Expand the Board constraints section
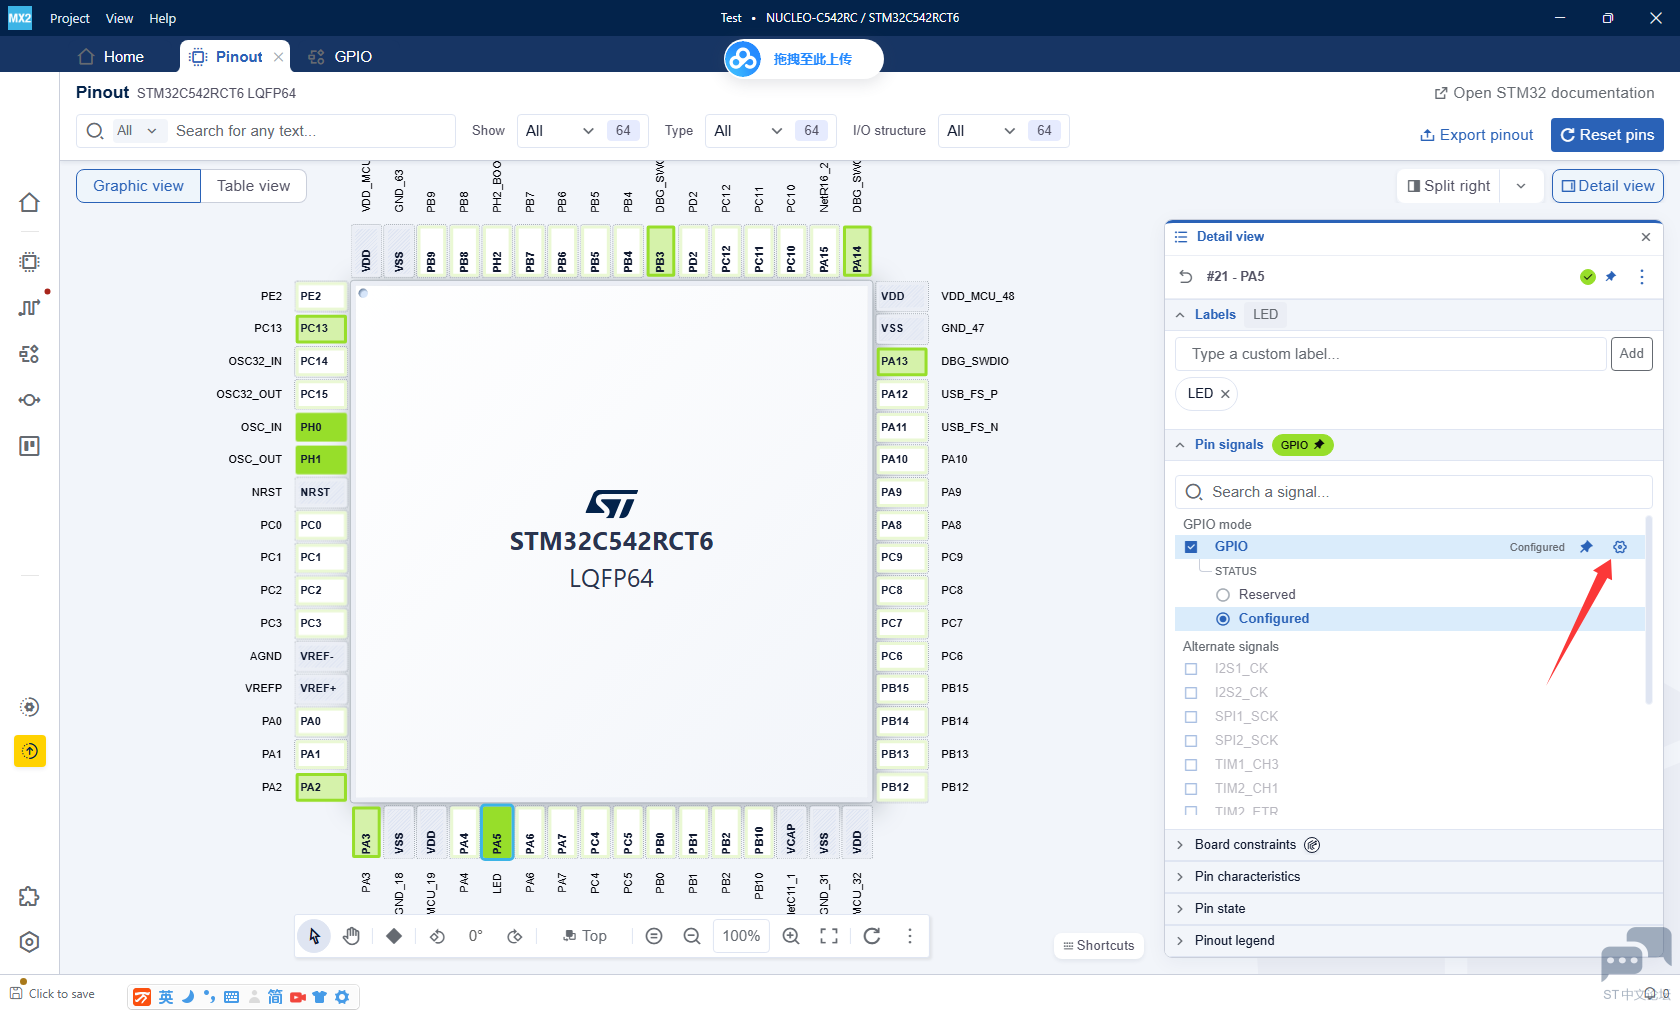 1181,845
